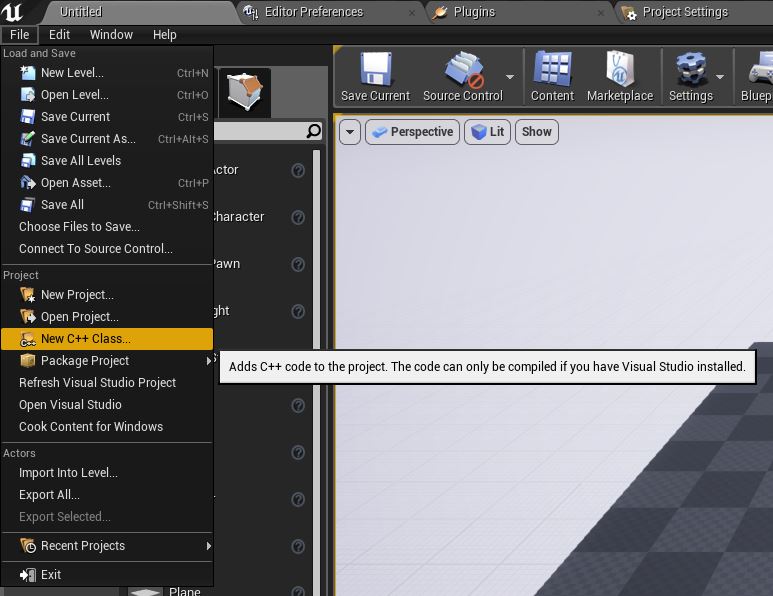The image size is (773, 596).
Task: Open help icon next to Light entry
Action: (298, 312)
